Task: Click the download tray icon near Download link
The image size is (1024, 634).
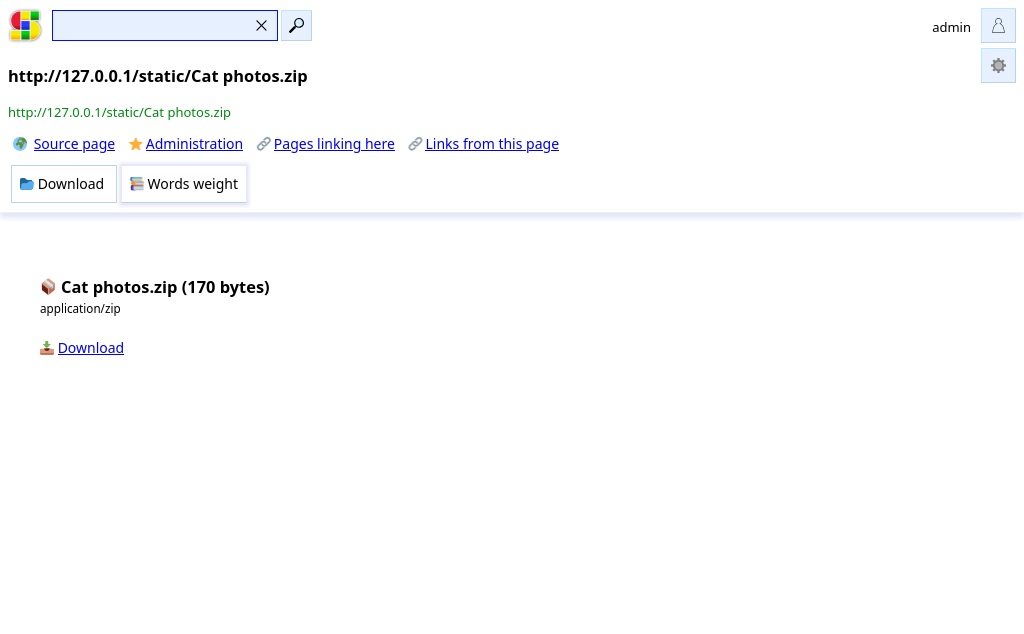Action: point(47,348)
